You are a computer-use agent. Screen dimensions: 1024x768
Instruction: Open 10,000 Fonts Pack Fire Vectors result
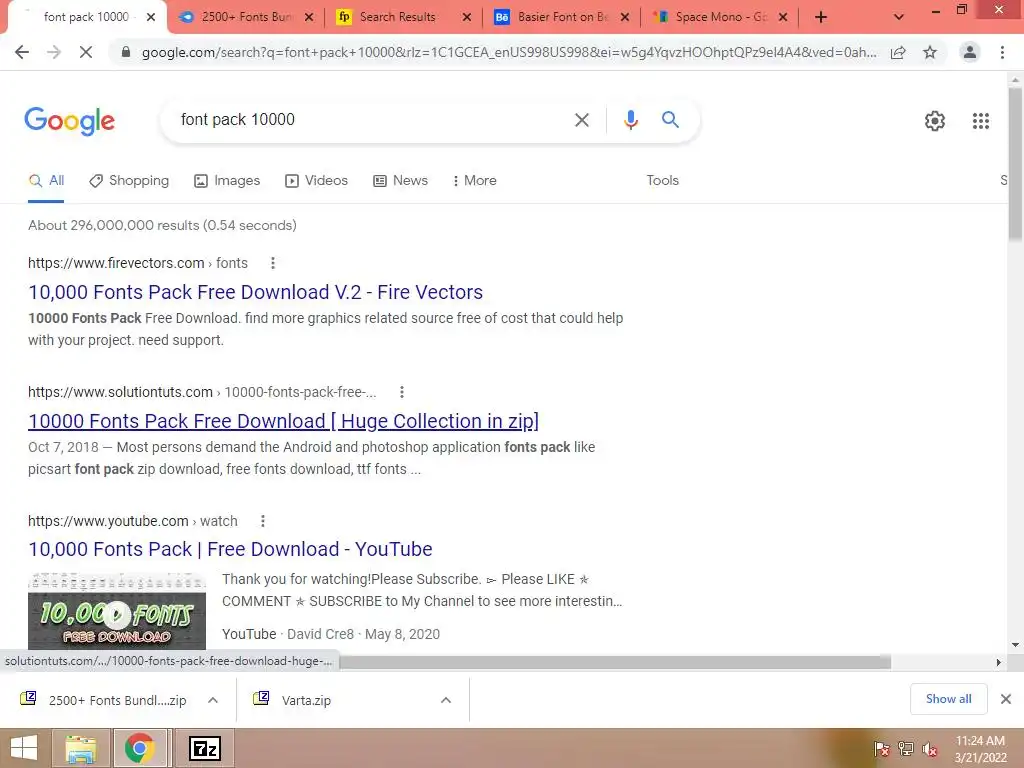[x=255, y=292]
